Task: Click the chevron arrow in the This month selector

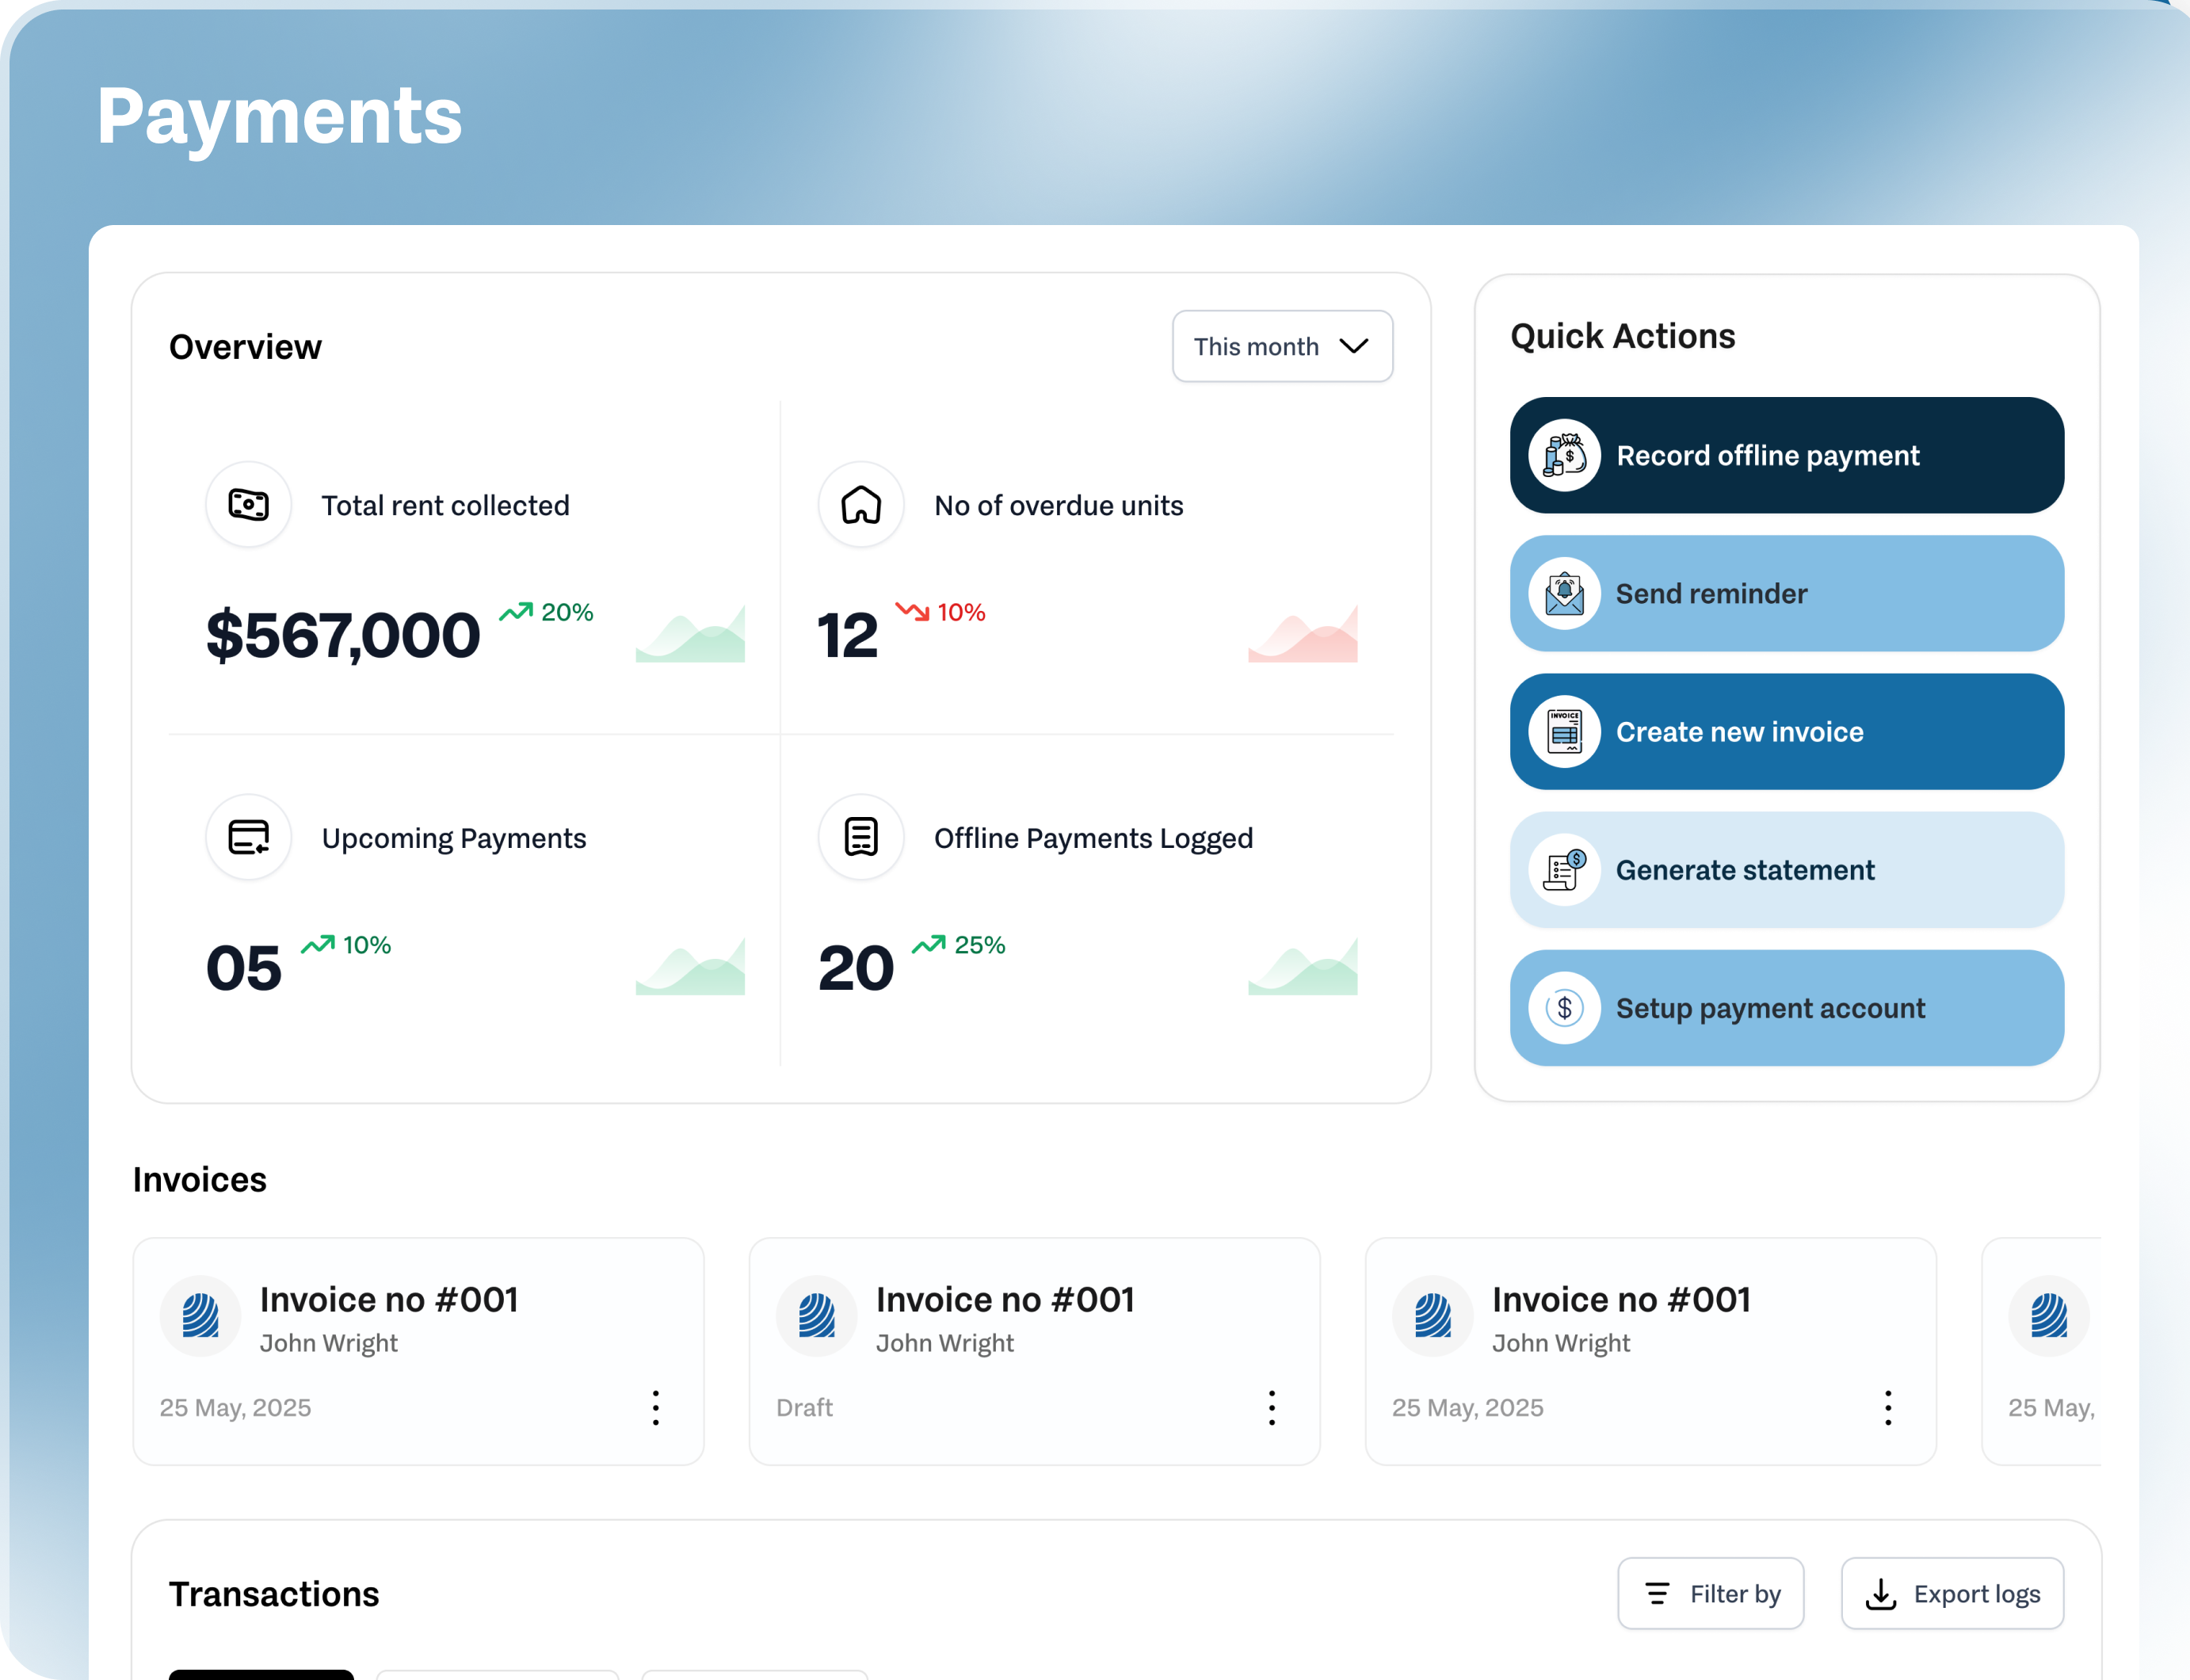Action: tap(1353, 346)
